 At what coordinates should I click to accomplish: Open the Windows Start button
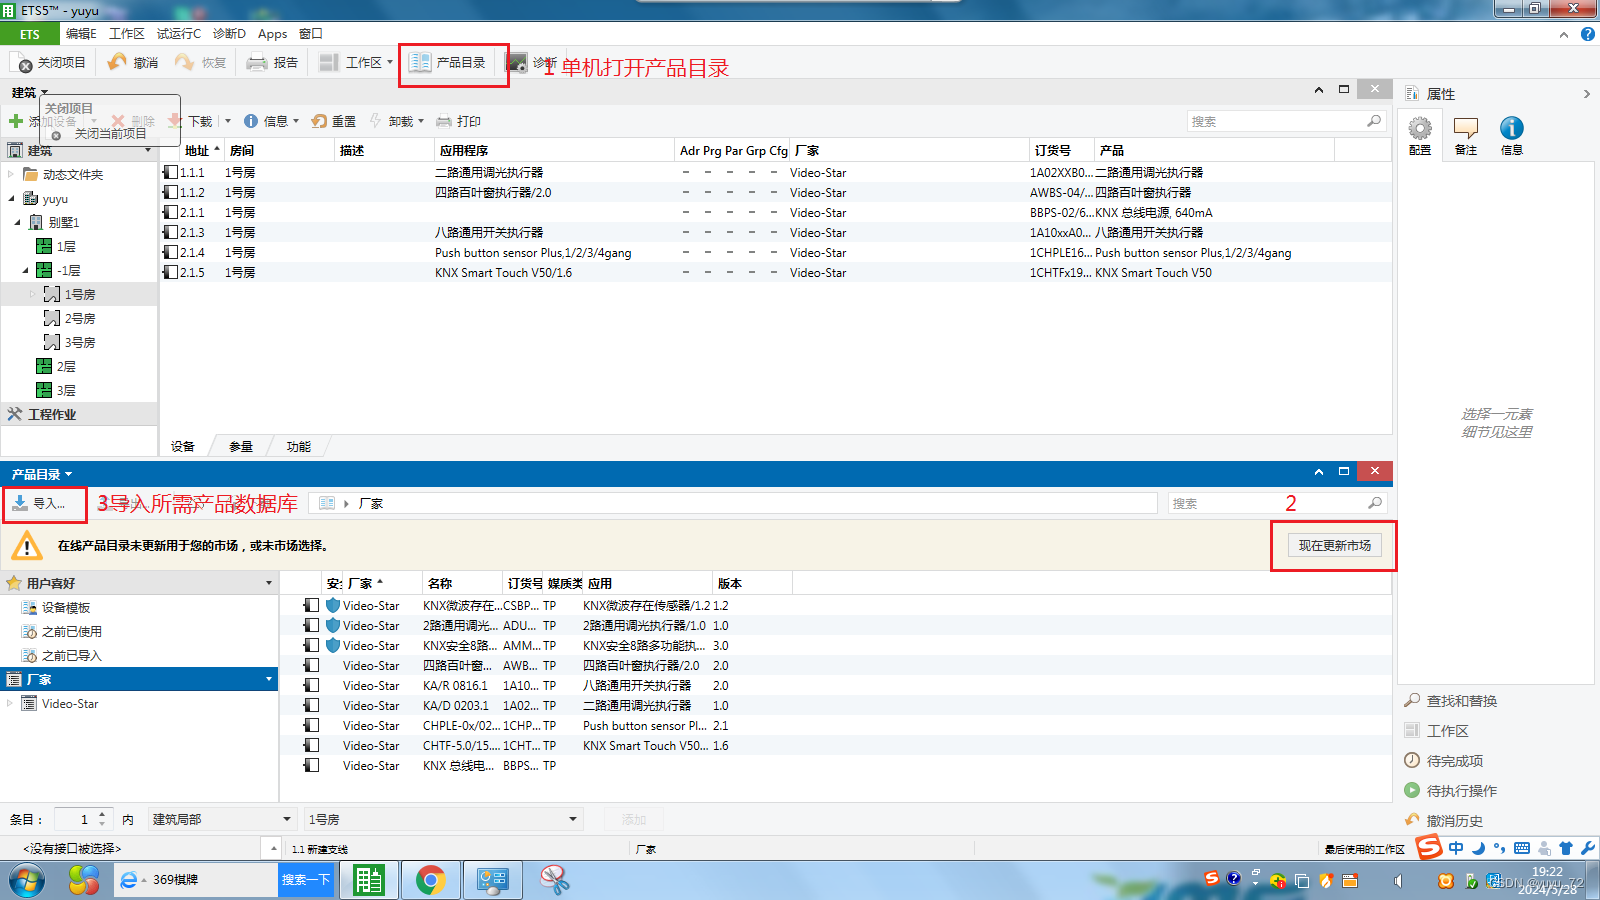tap(27, 881)
